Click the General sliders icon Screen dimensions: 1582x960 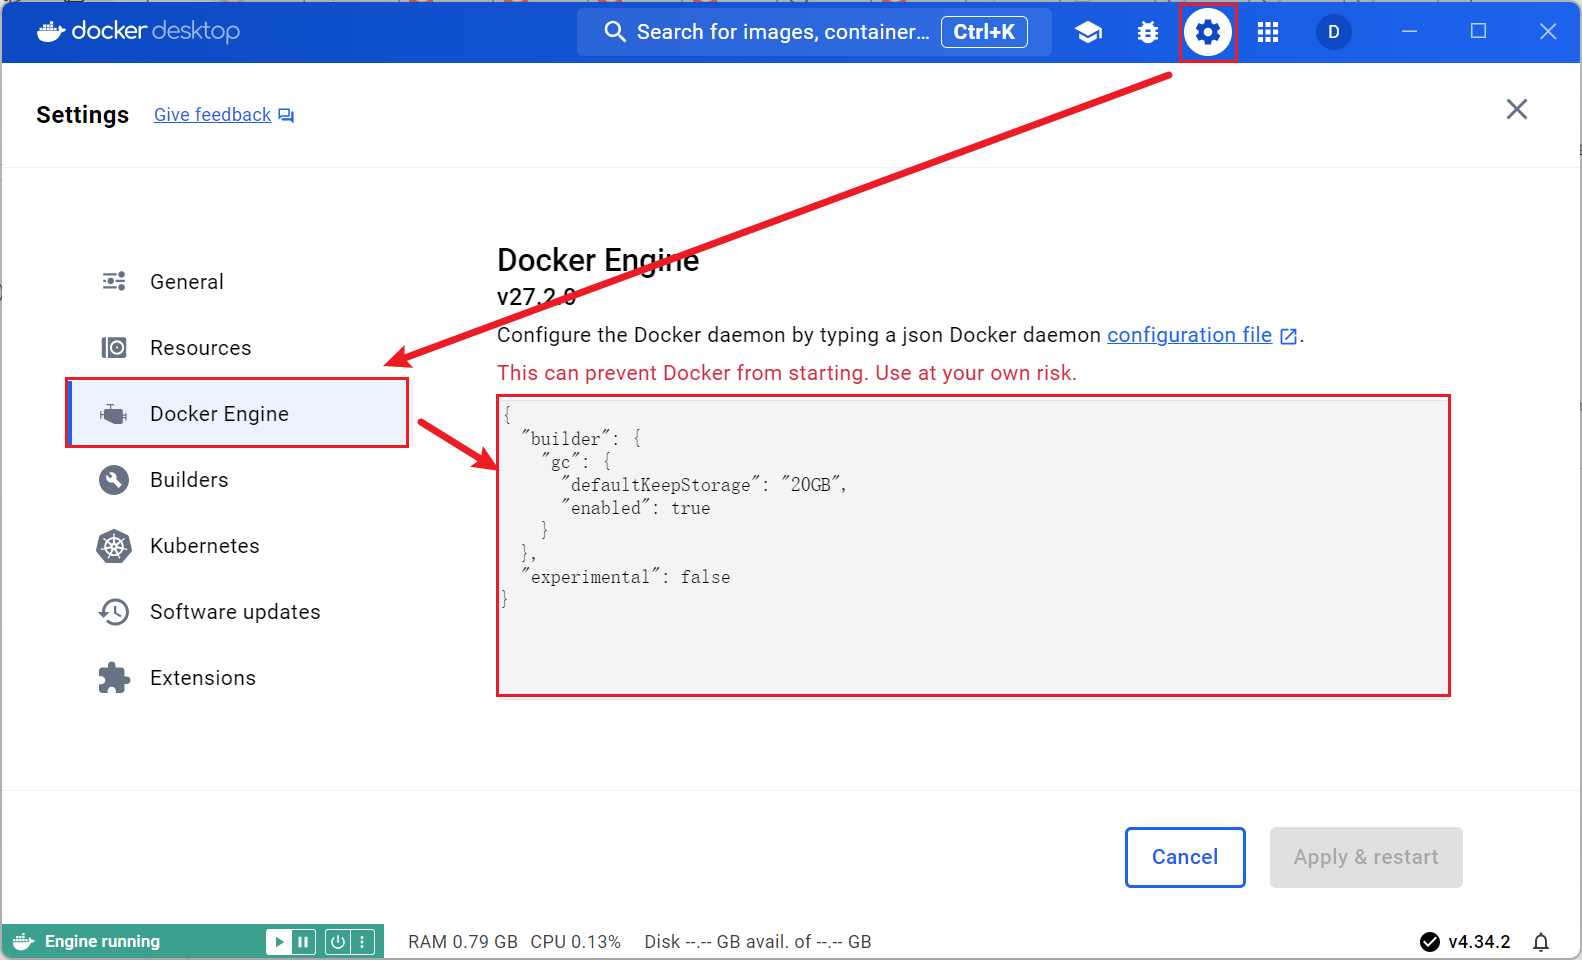[x=114, y=281]
